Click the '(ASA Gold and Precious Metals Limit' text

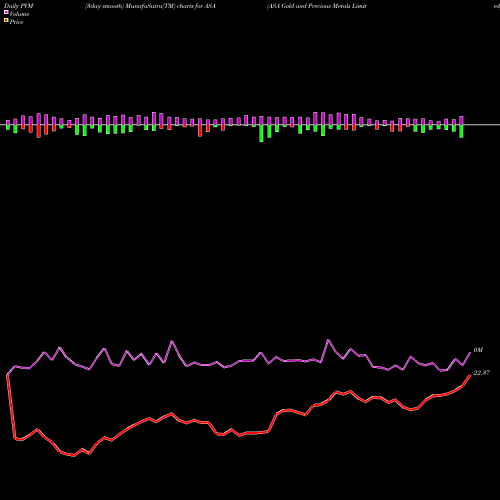tap(317, 6)
